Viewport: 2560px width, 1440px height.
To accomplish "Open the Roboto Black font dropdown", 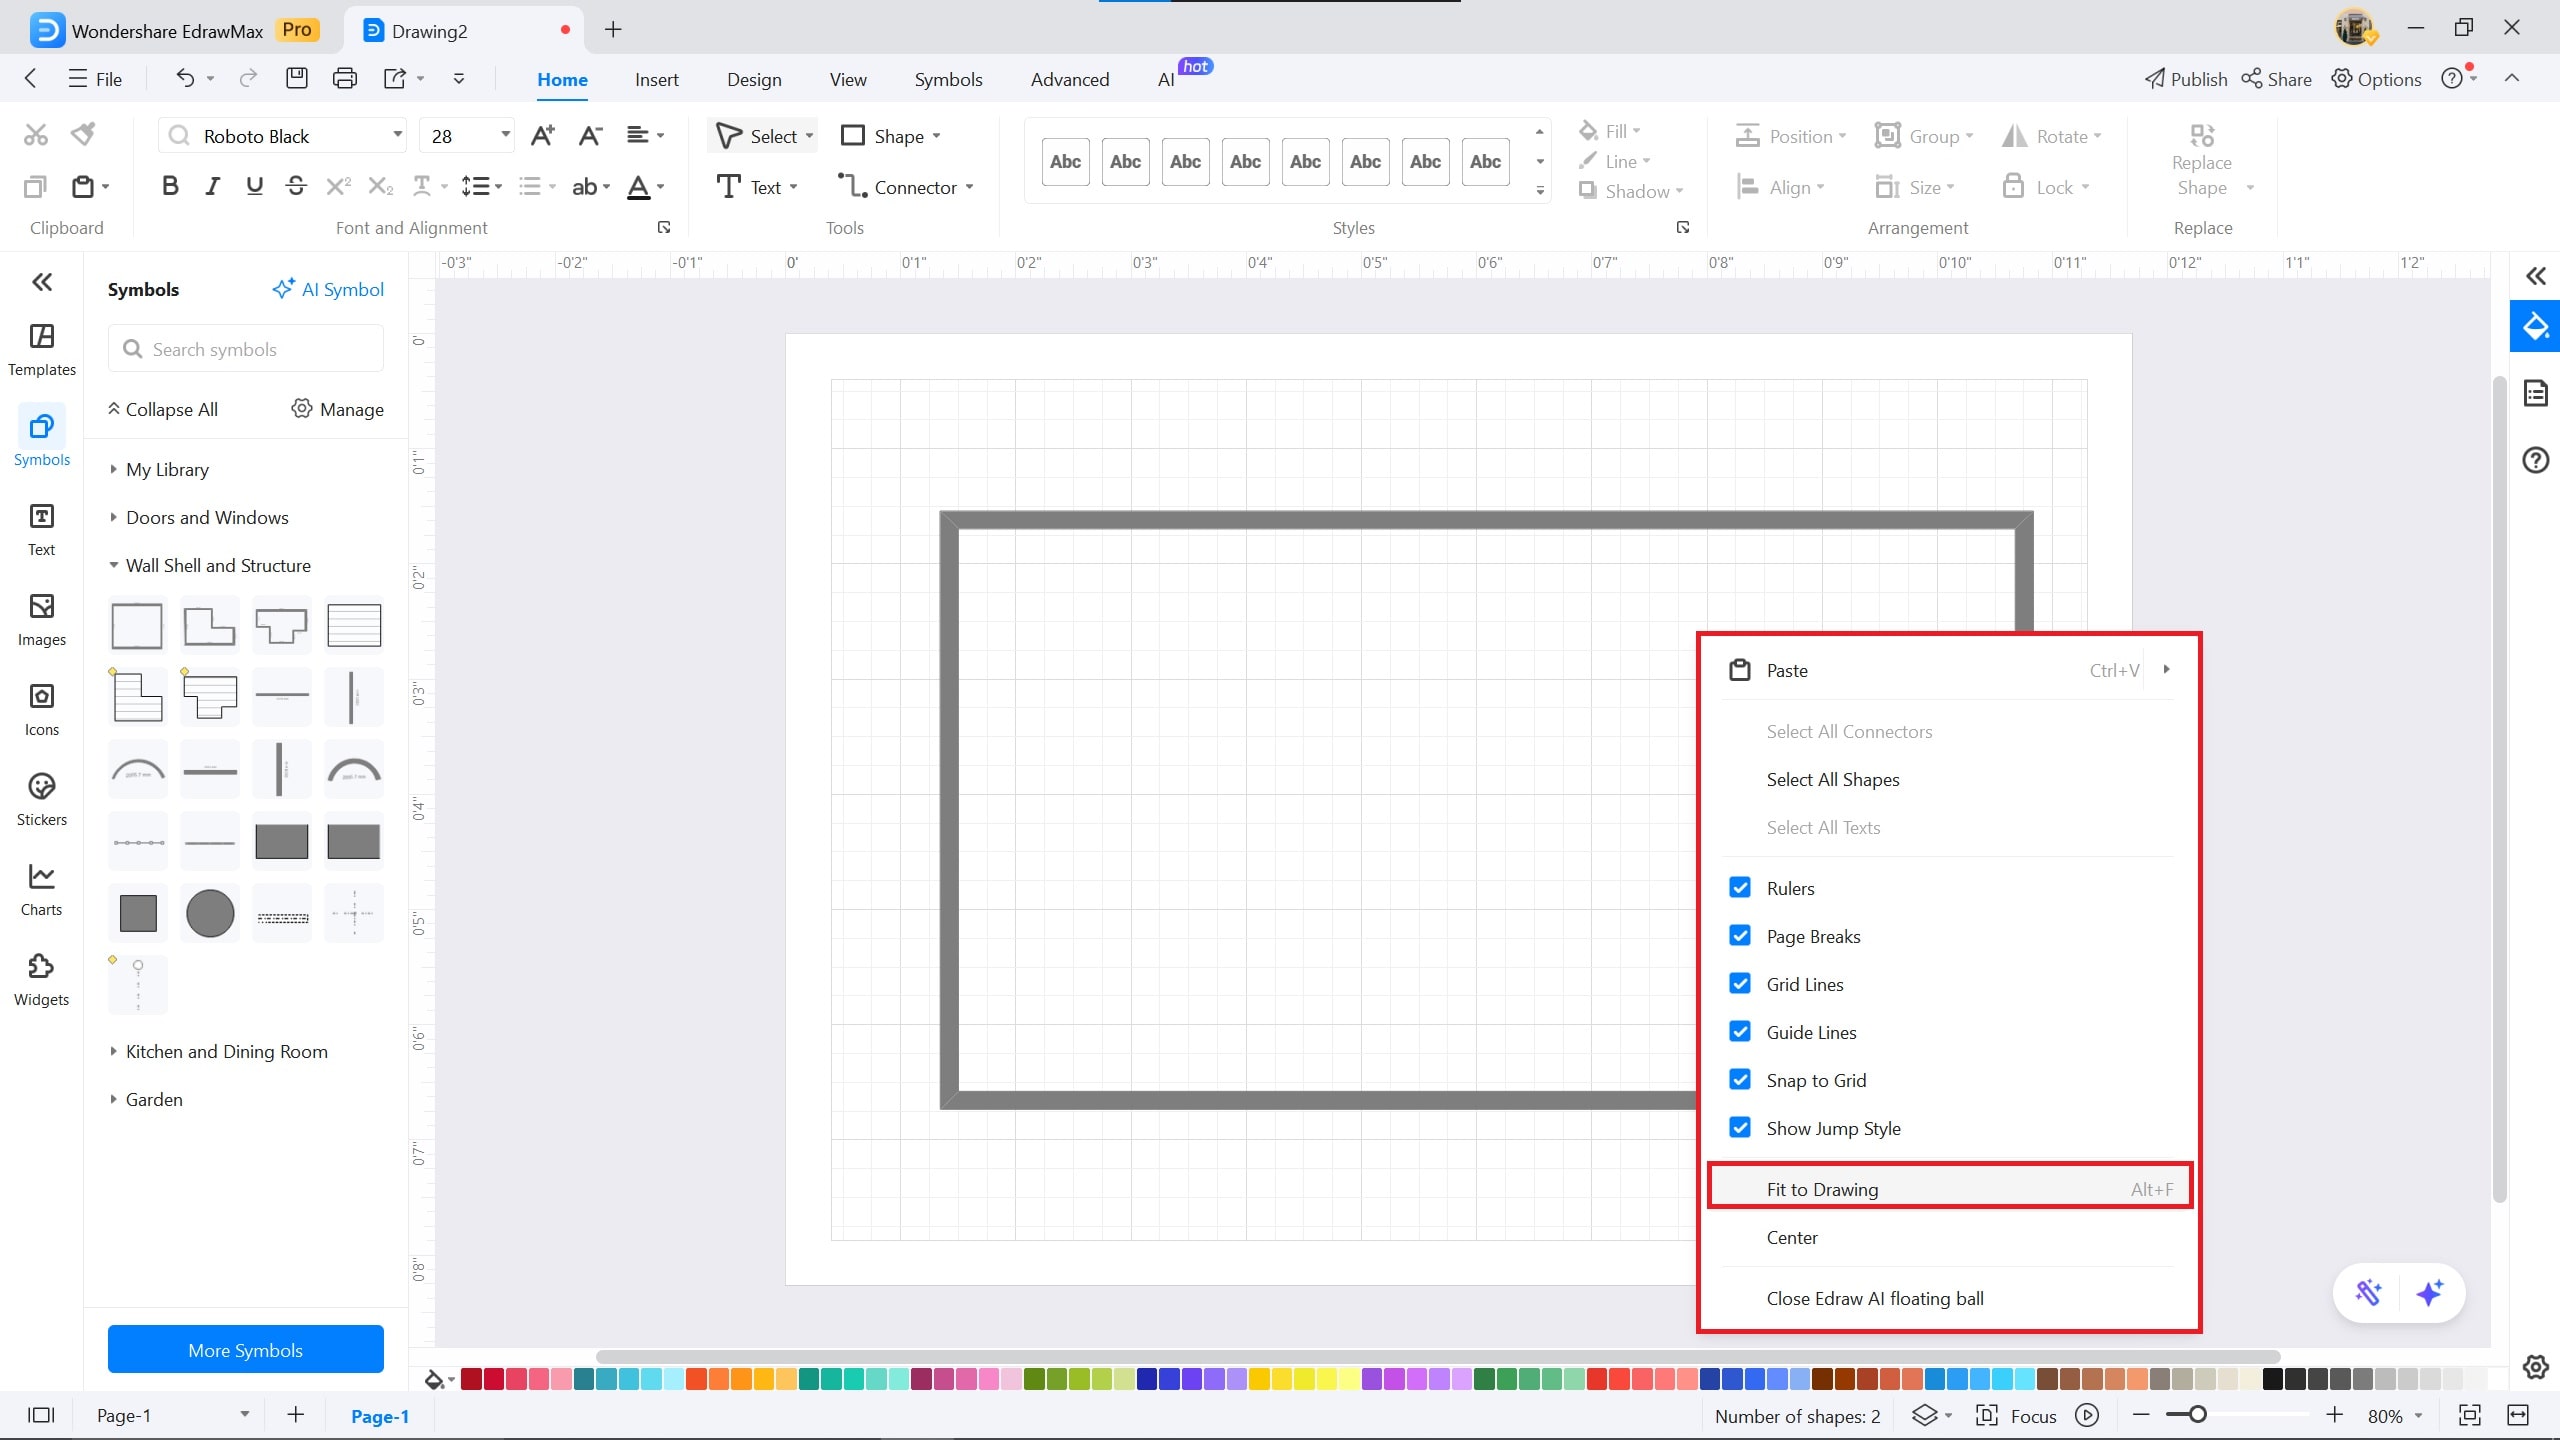I will click(397, 135).
